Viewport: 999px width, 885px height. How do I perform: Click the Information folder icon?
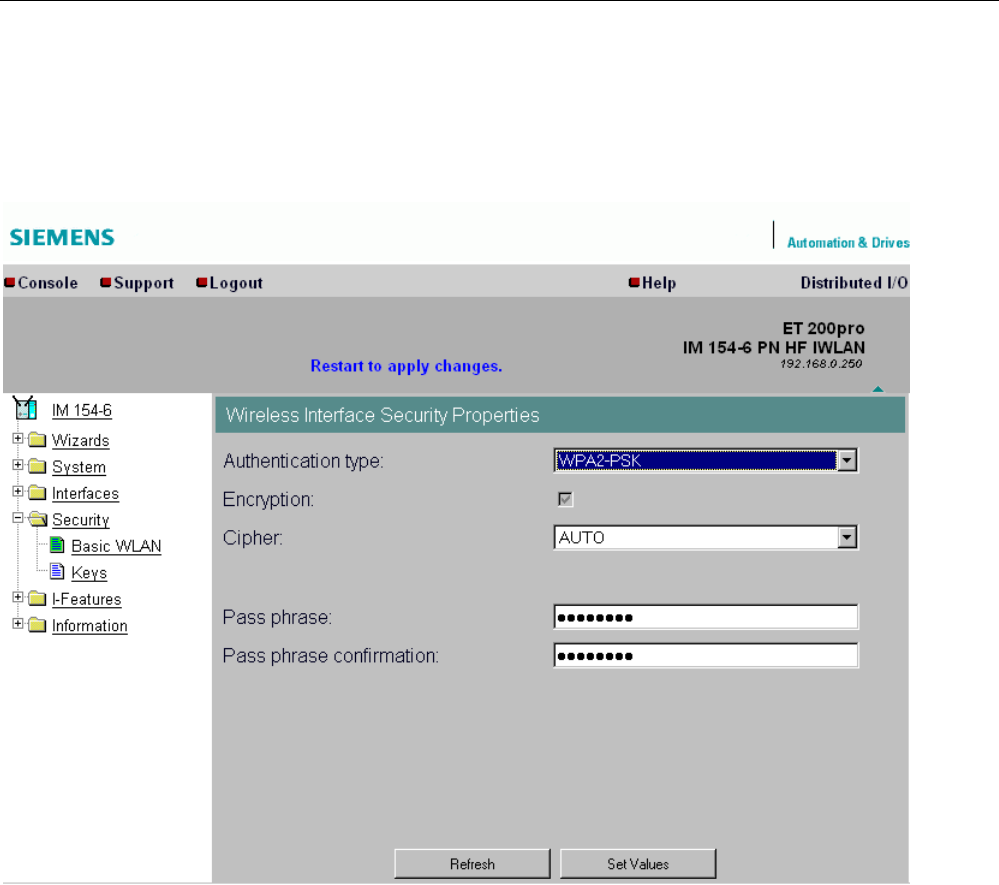38,625
